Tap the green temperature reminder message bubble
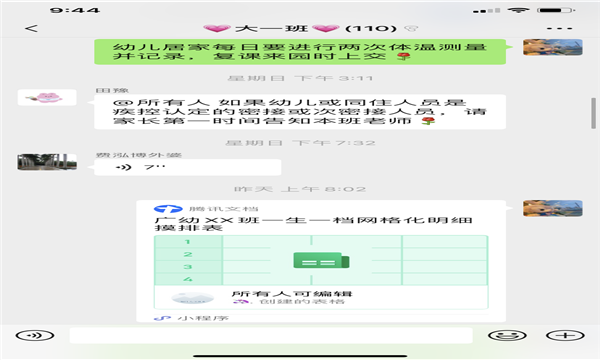The image size is (600, 360). point(300,52)
